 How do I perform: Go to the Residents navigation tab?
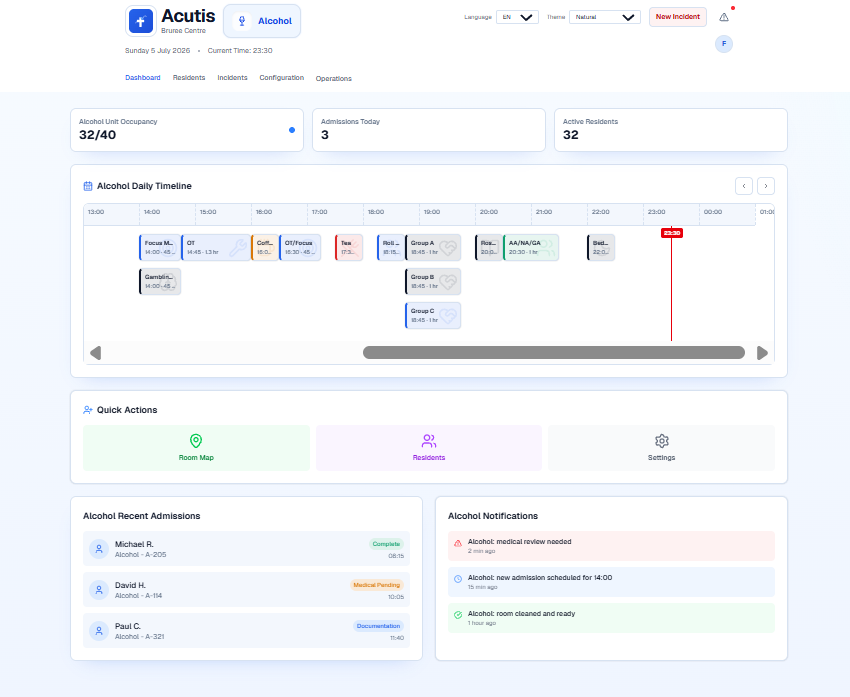[189, 78]
